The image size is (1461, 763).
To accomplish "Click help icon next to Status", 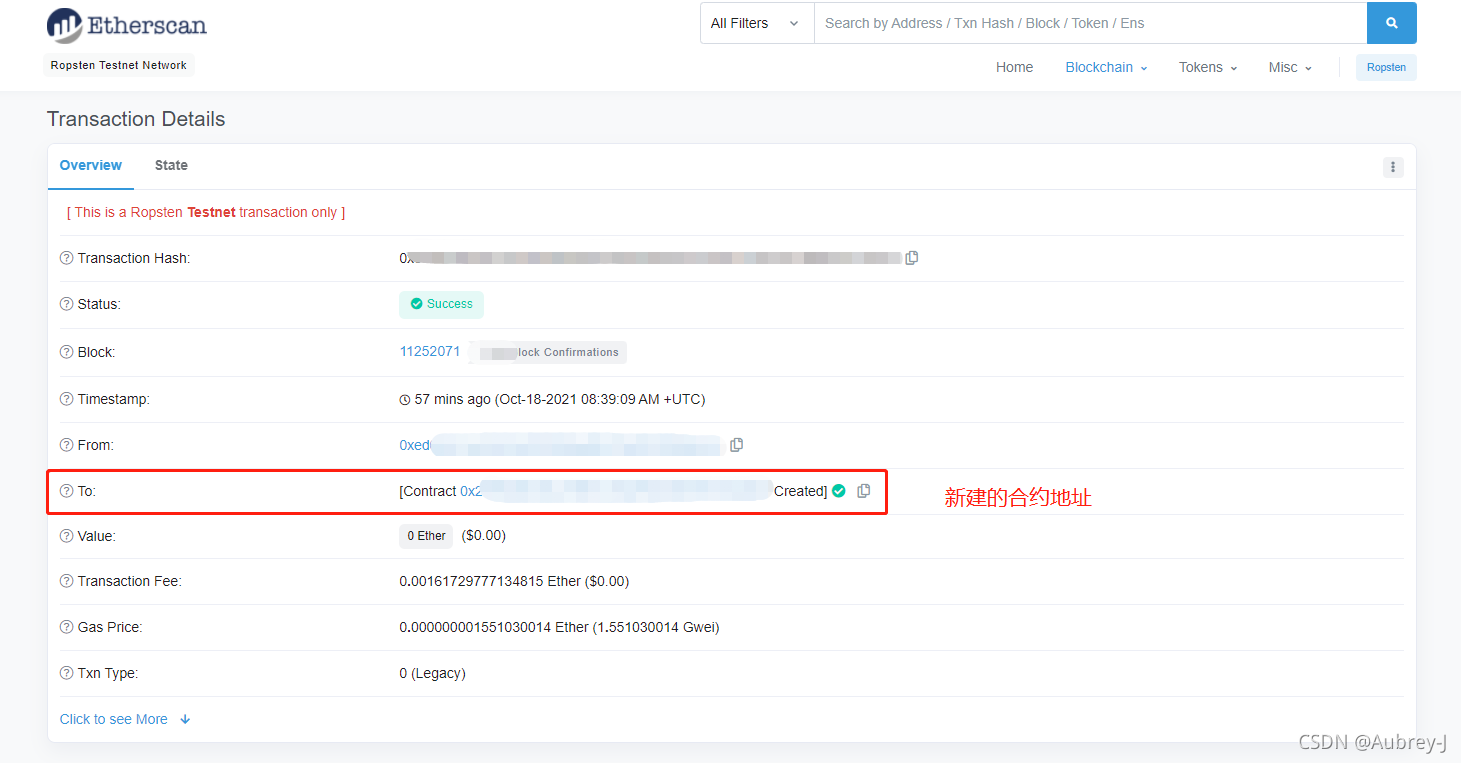I will pyautogui.click(x=67, y=304).
